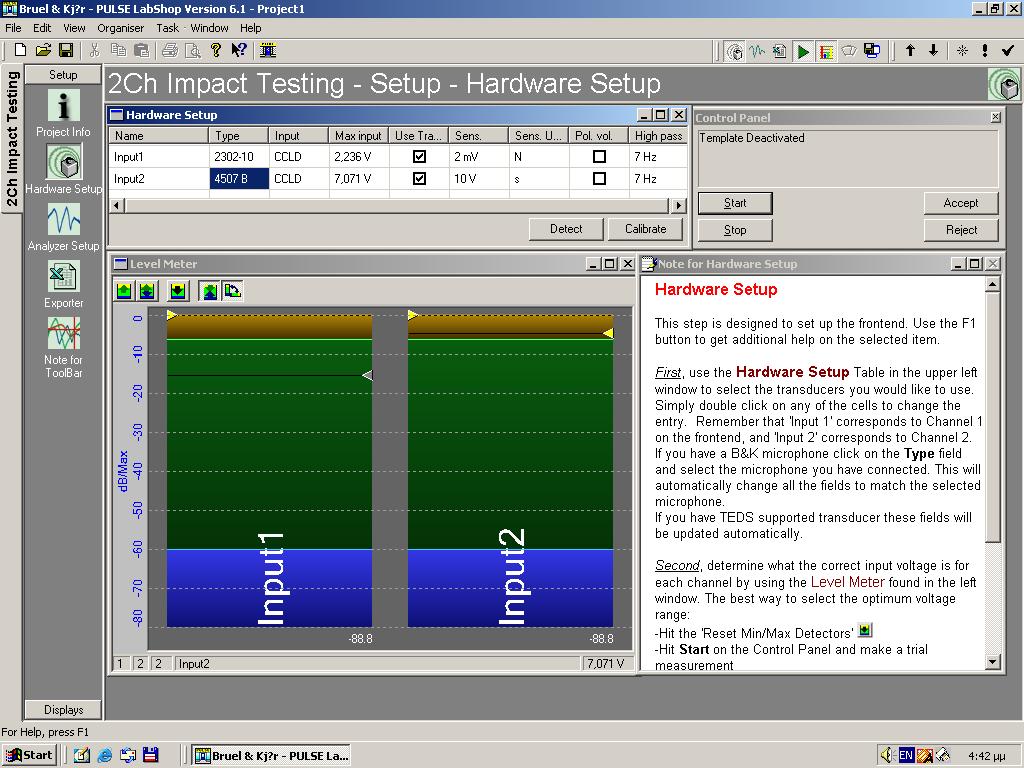Open a project with the folder icon
Image resolution: width=1024 pixels, height=768 pixels.
tap(43, 50)
